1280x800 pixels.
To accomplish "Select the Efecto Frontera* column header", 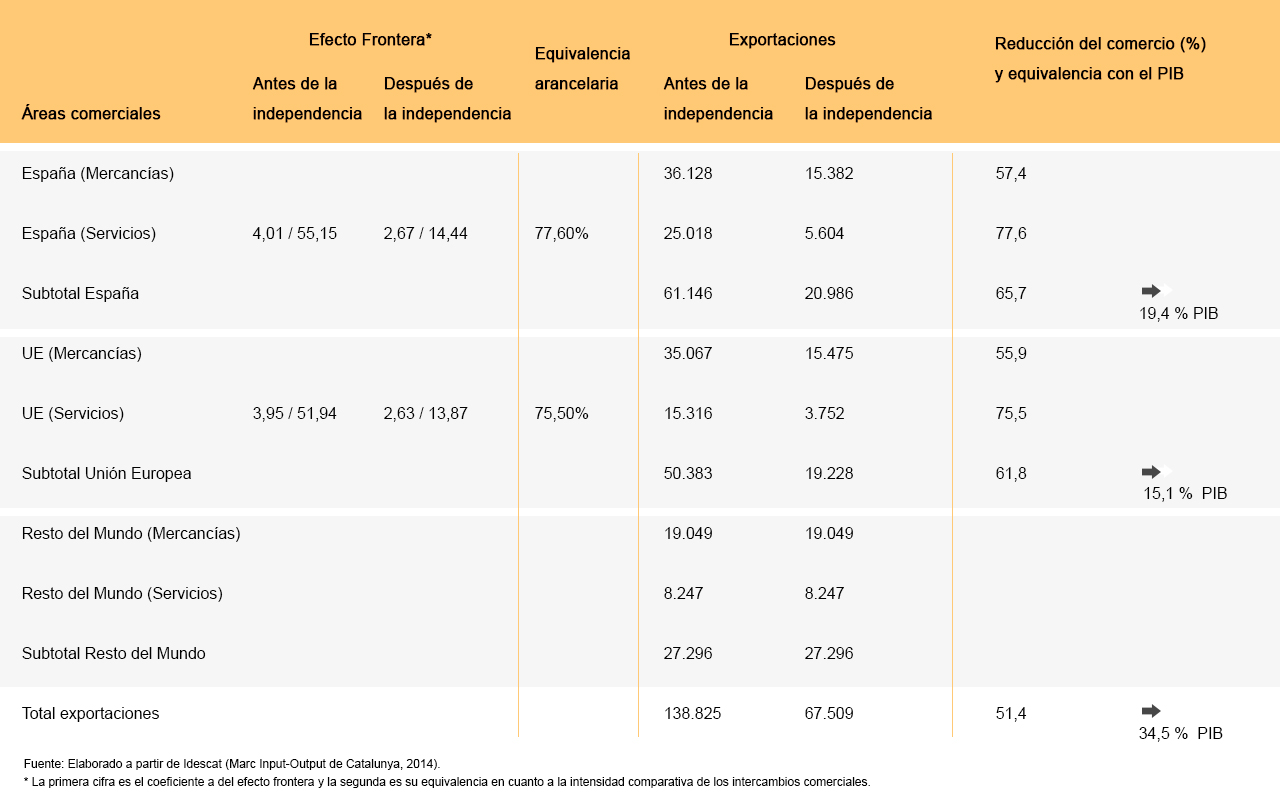I will 370,40.
